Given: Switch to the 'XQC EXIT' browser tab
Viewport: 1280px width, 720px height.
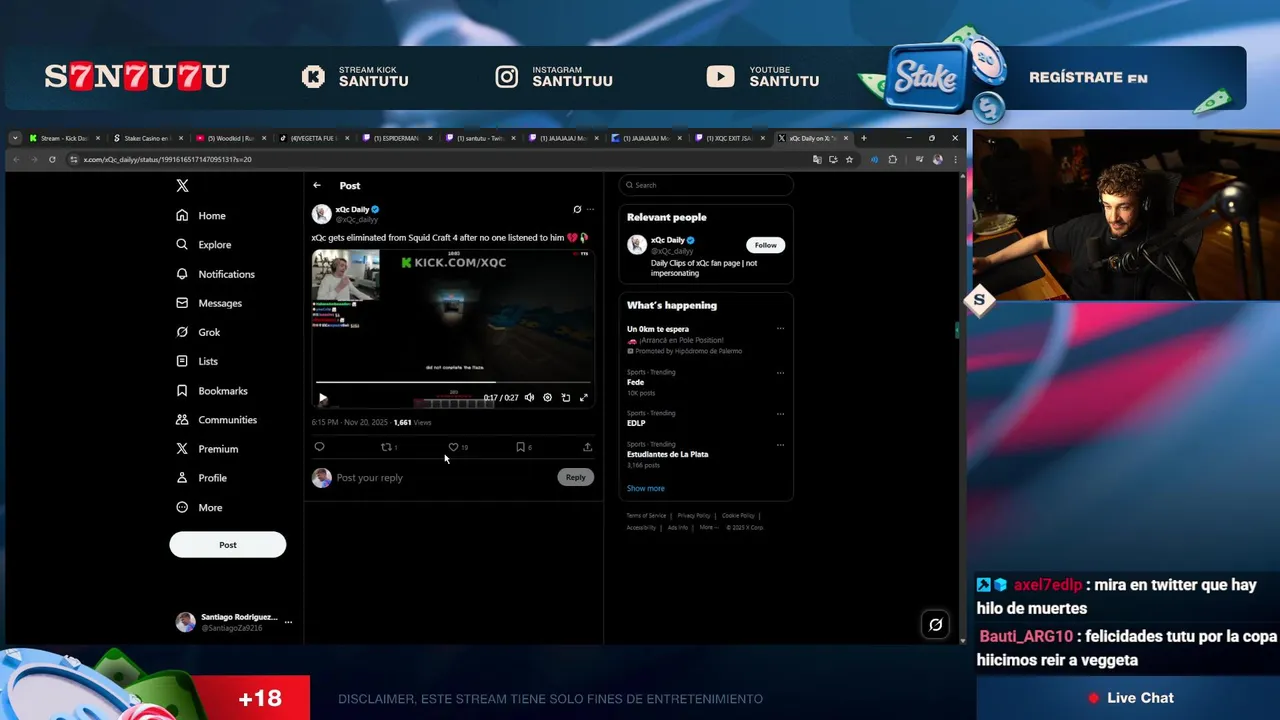Looking at the screenshot, I should coord(728,138).
